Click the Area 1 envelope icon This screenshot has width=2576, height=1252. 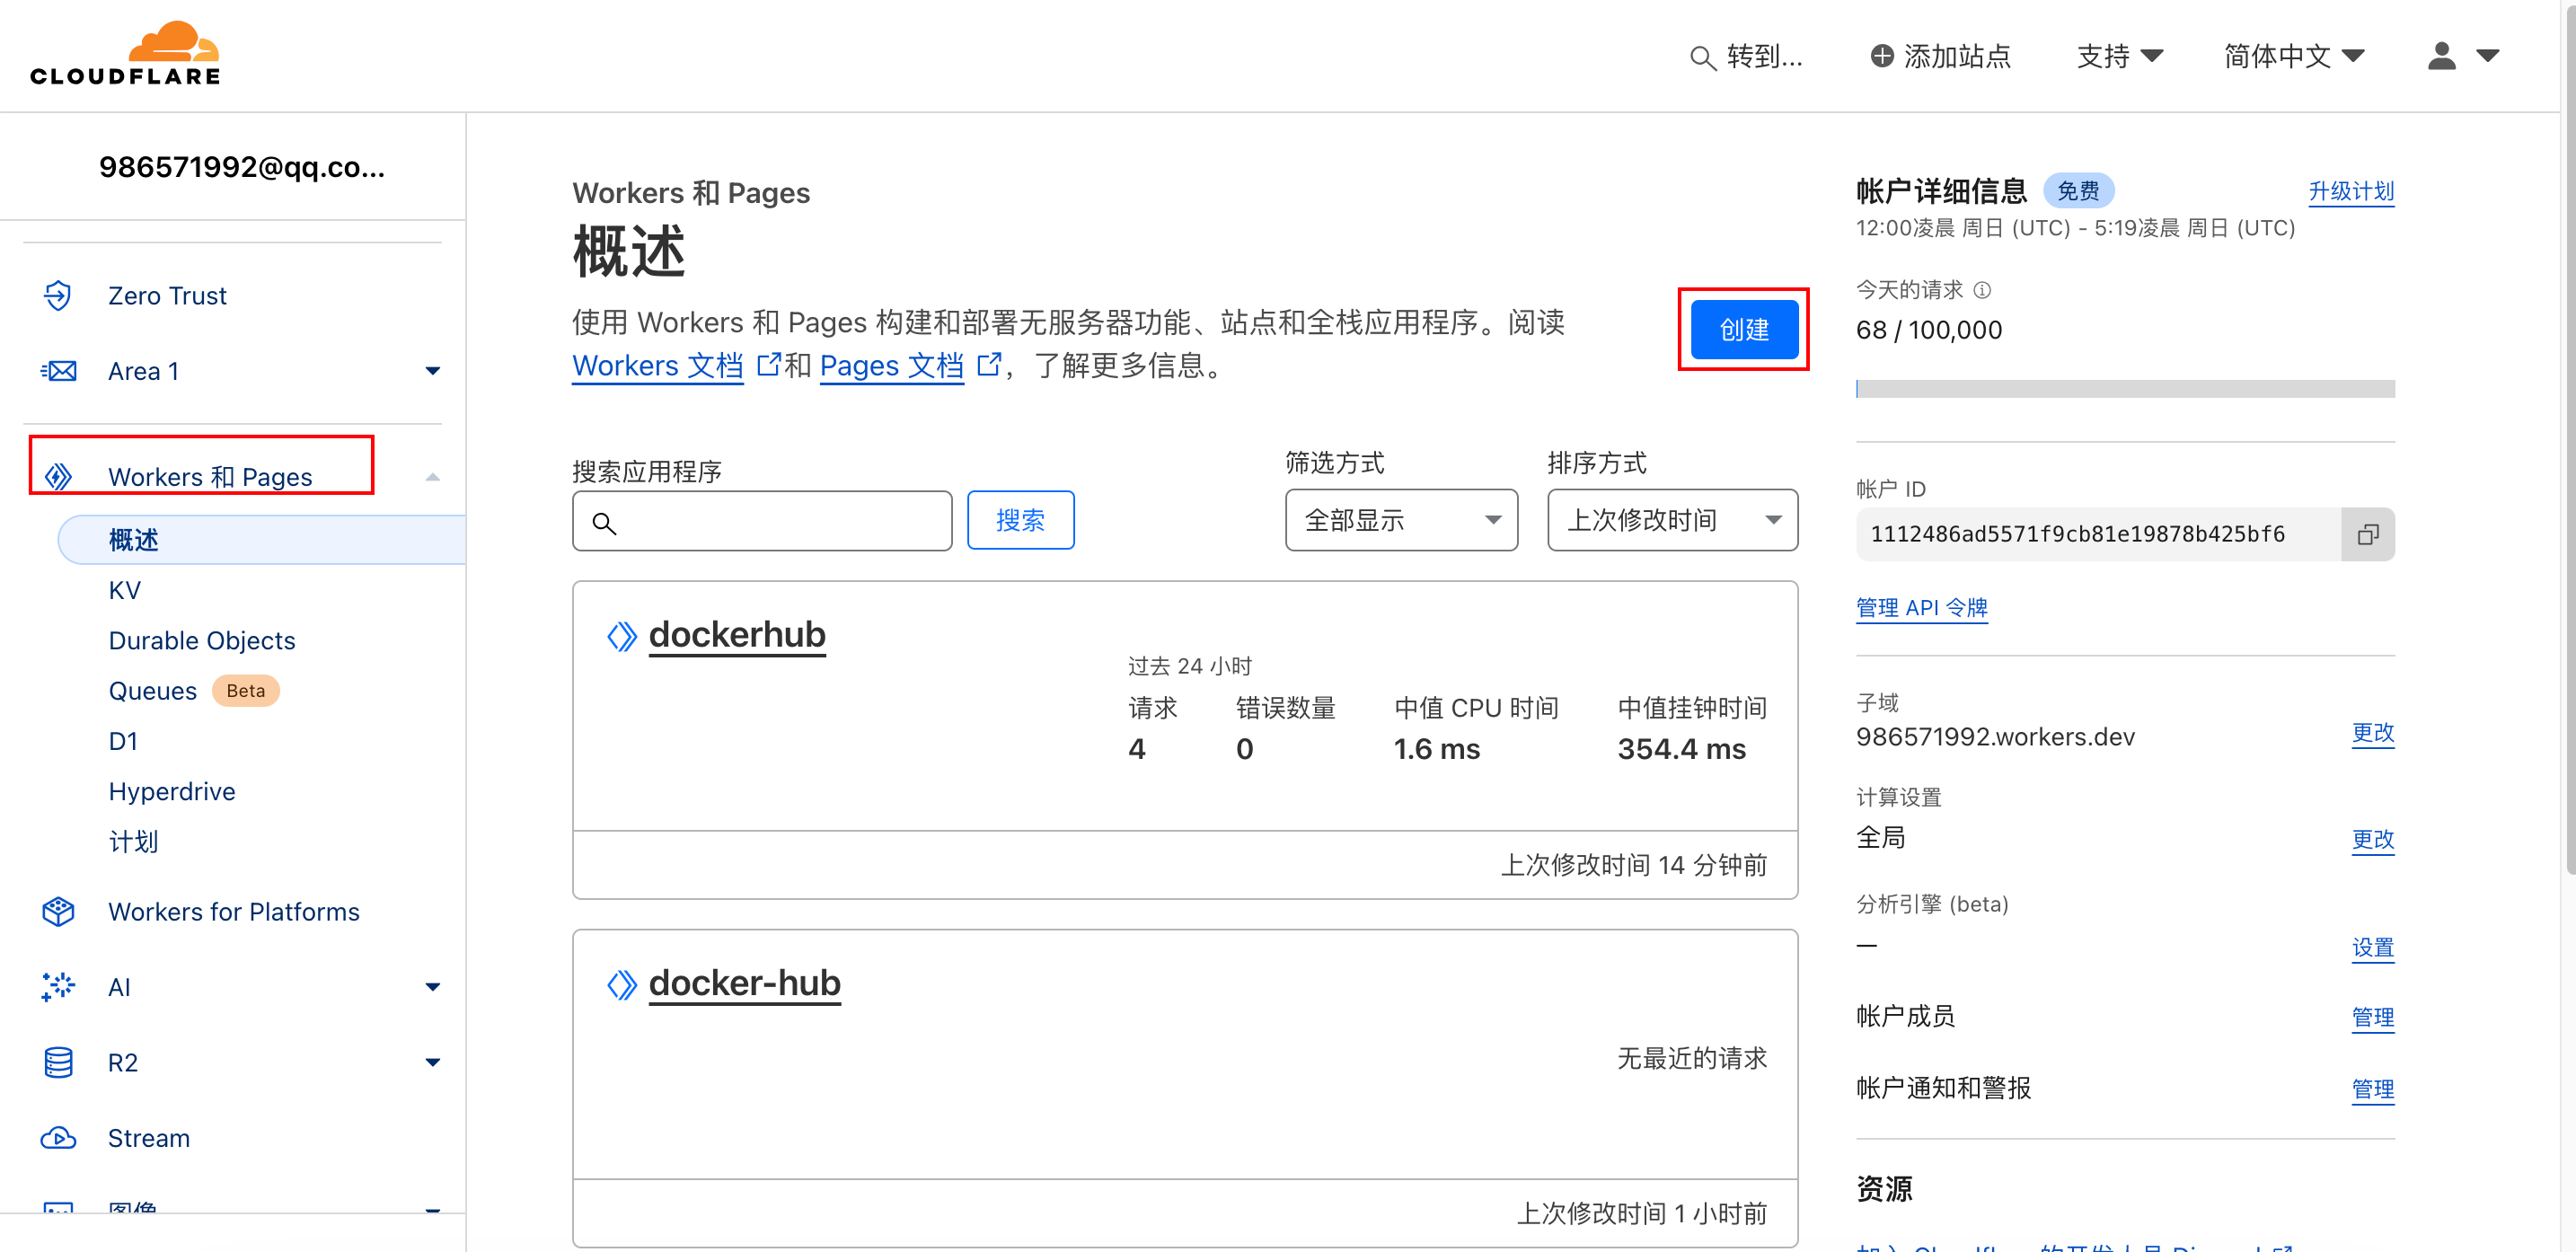(58, 371)
